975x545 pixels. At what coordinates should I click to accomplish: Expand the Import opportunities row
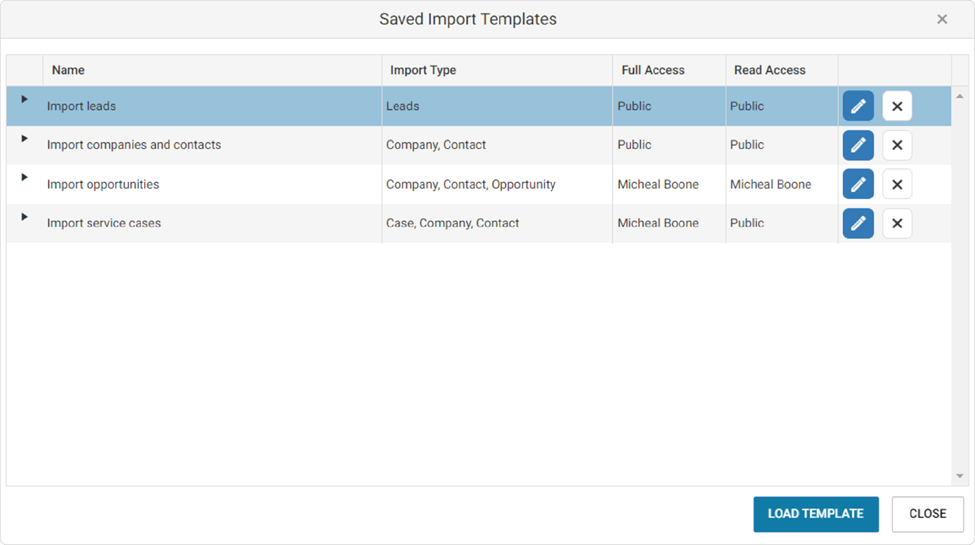tap(24, 177)
